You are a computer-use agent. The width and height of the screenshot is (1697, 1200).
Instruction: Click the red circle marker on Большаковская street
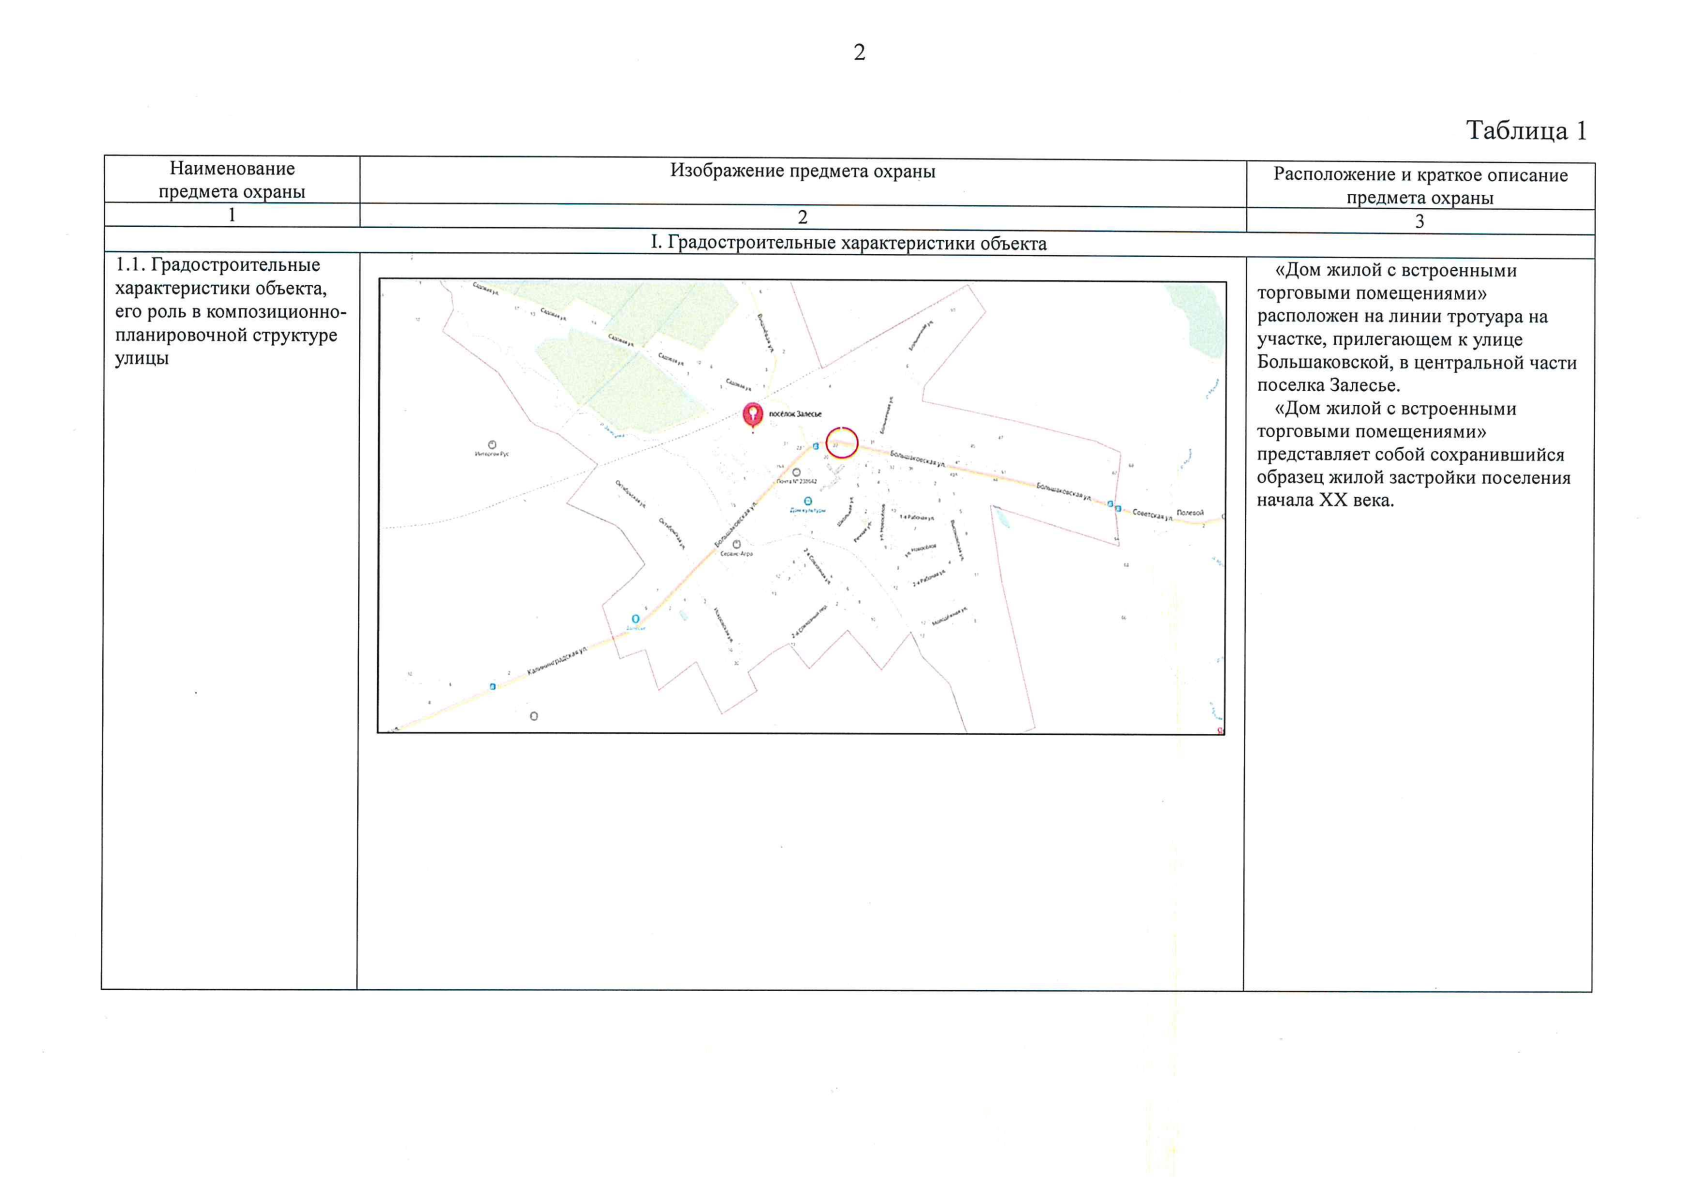tap(842, 442)
